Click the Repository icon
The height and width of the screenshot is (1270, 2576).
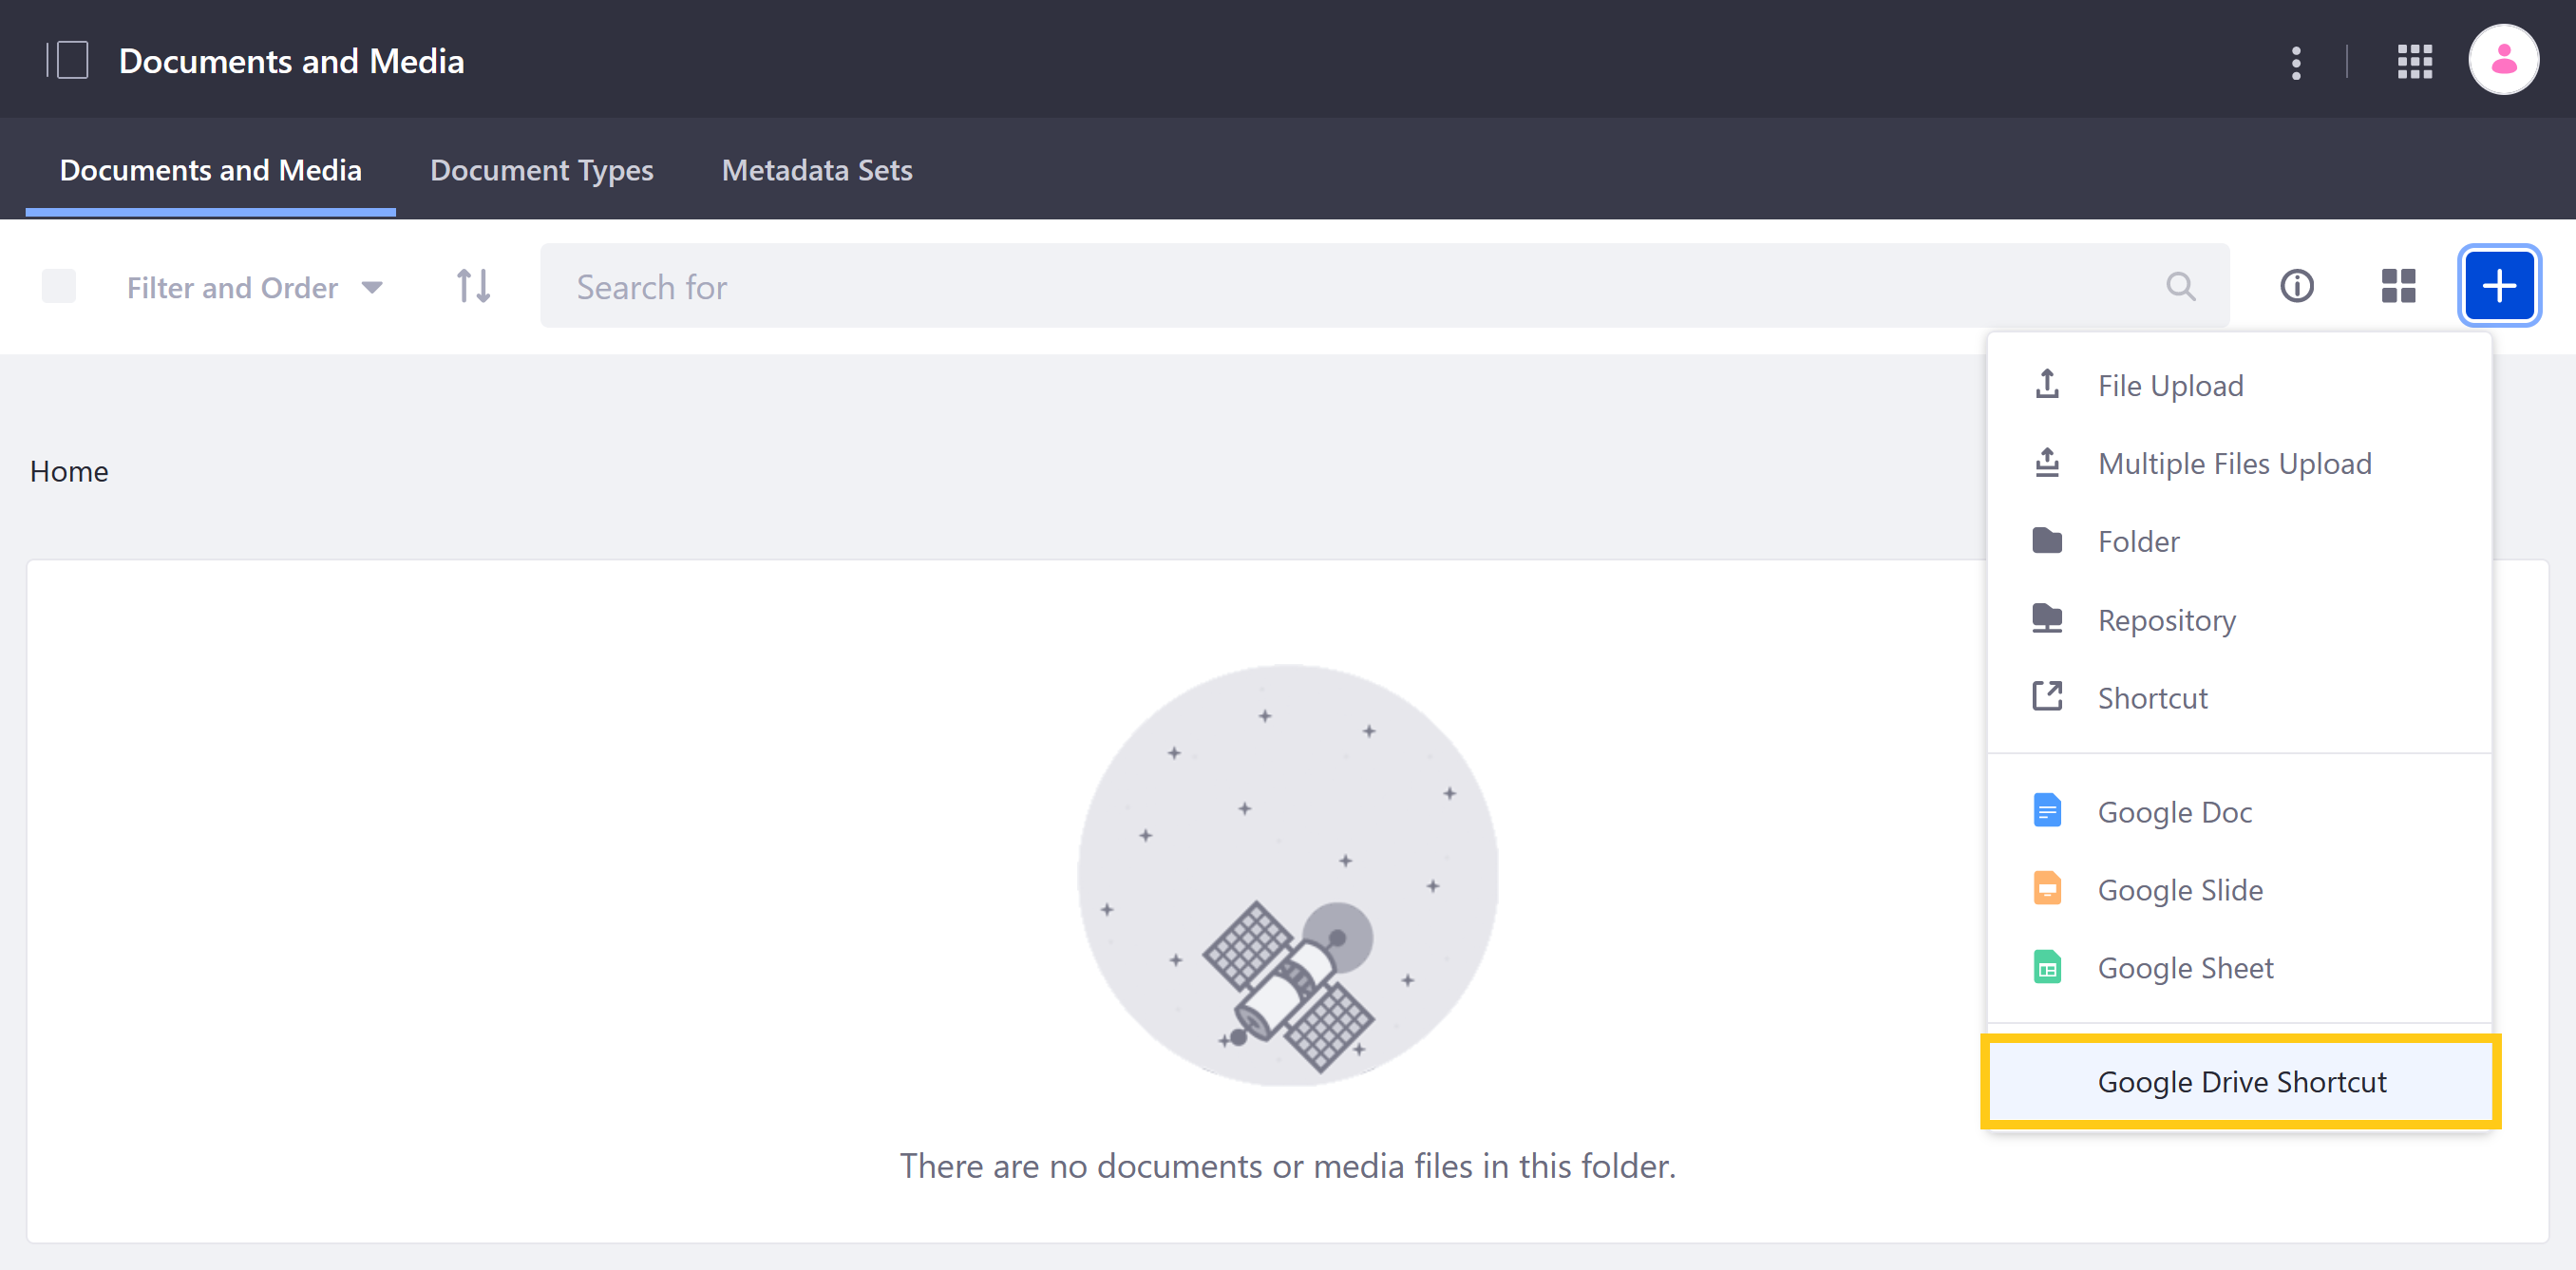2049,619
